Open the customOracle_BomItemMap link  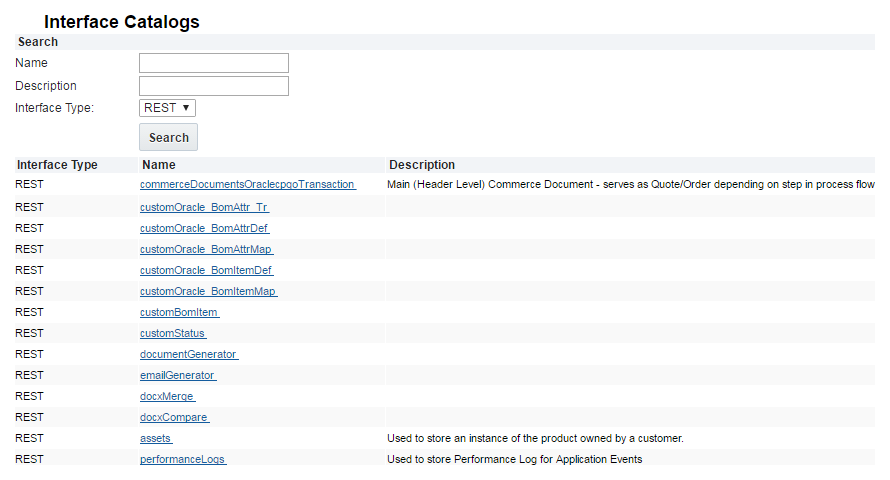pyautogui.click(x=208, y=291)
